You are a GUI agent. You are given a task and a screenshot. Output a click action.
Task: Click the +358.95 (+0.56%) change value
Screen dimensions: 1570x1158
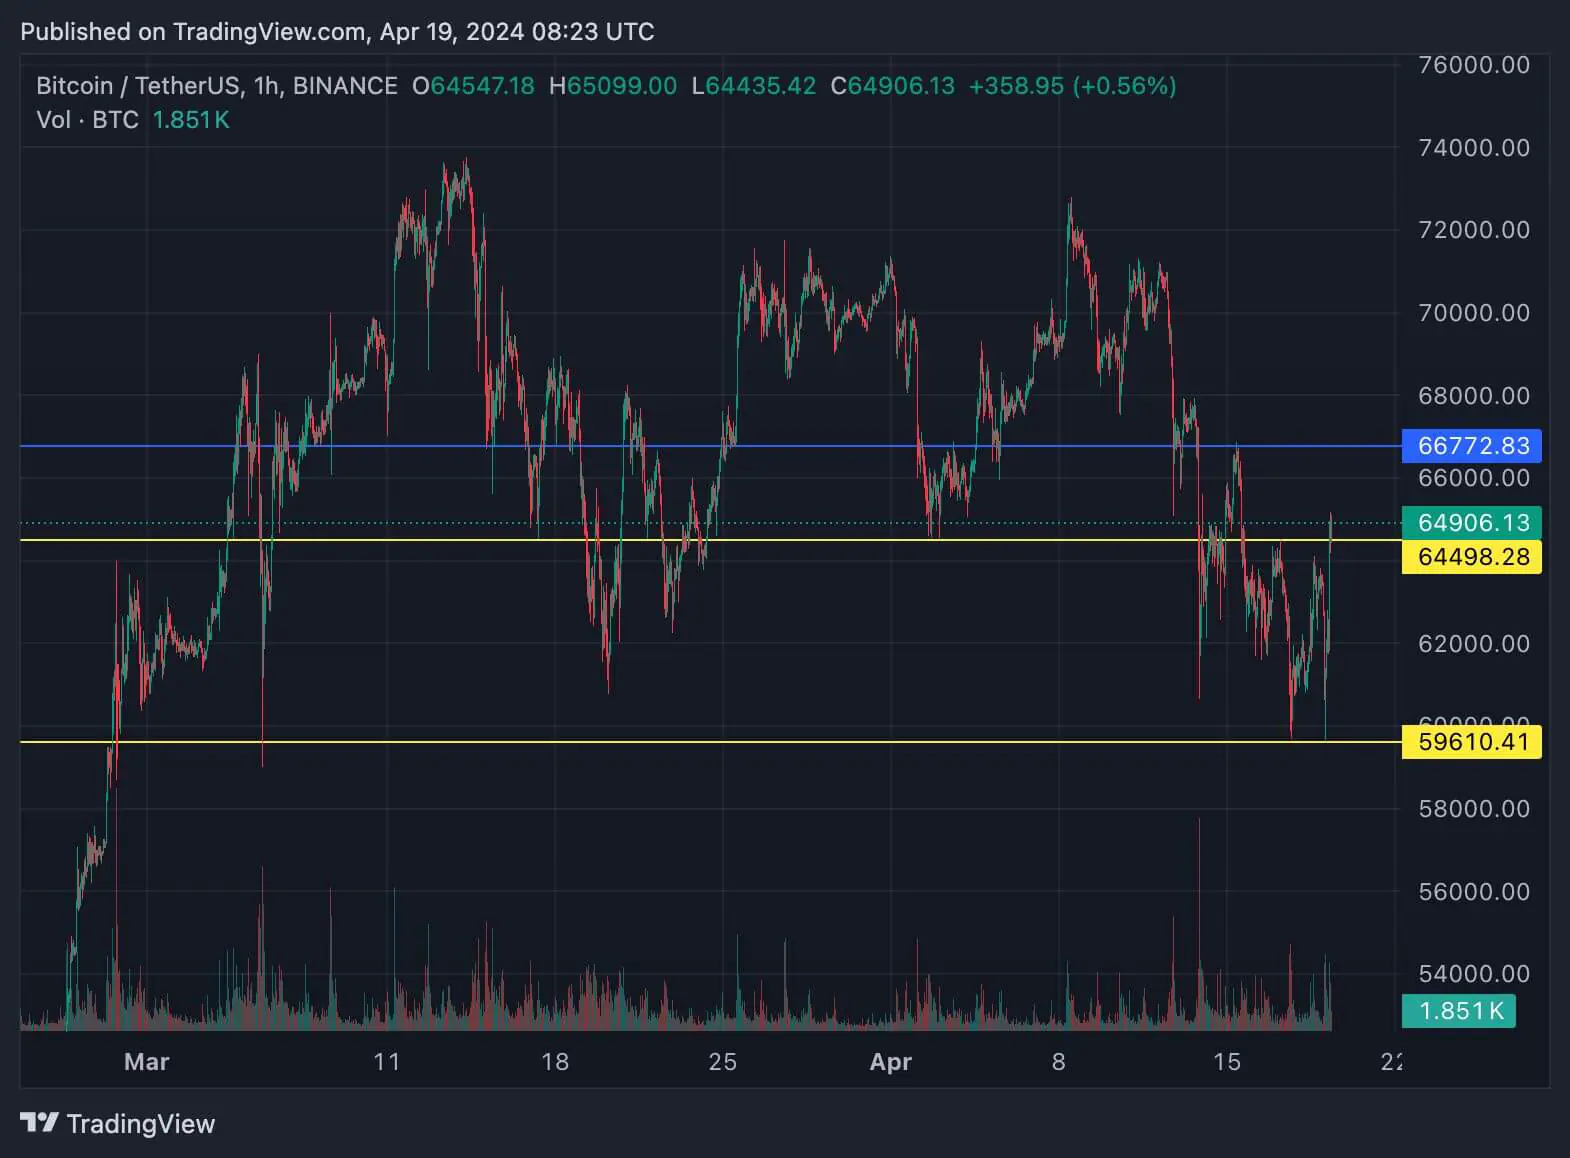click(1072, 86)
